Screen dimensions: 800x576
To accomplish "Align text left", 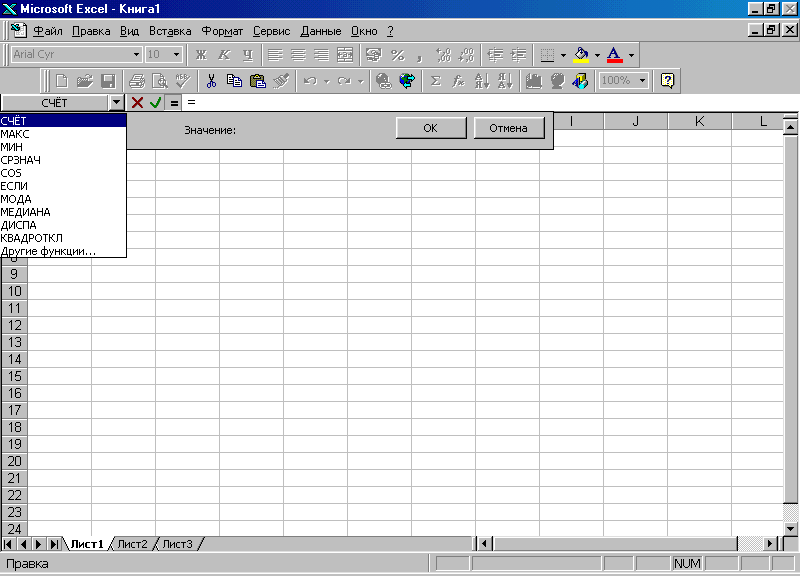I will (x=276, y=55).
